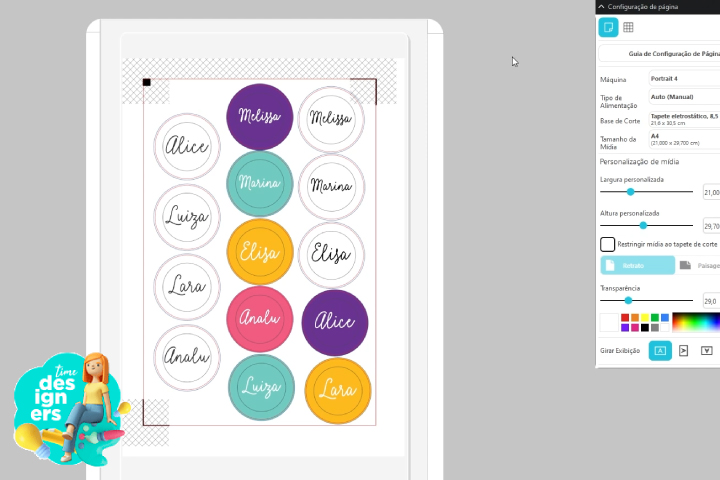Select upright view rotation icon
The width and height of the screenshot is (720, 480).
tap(660, 350)
